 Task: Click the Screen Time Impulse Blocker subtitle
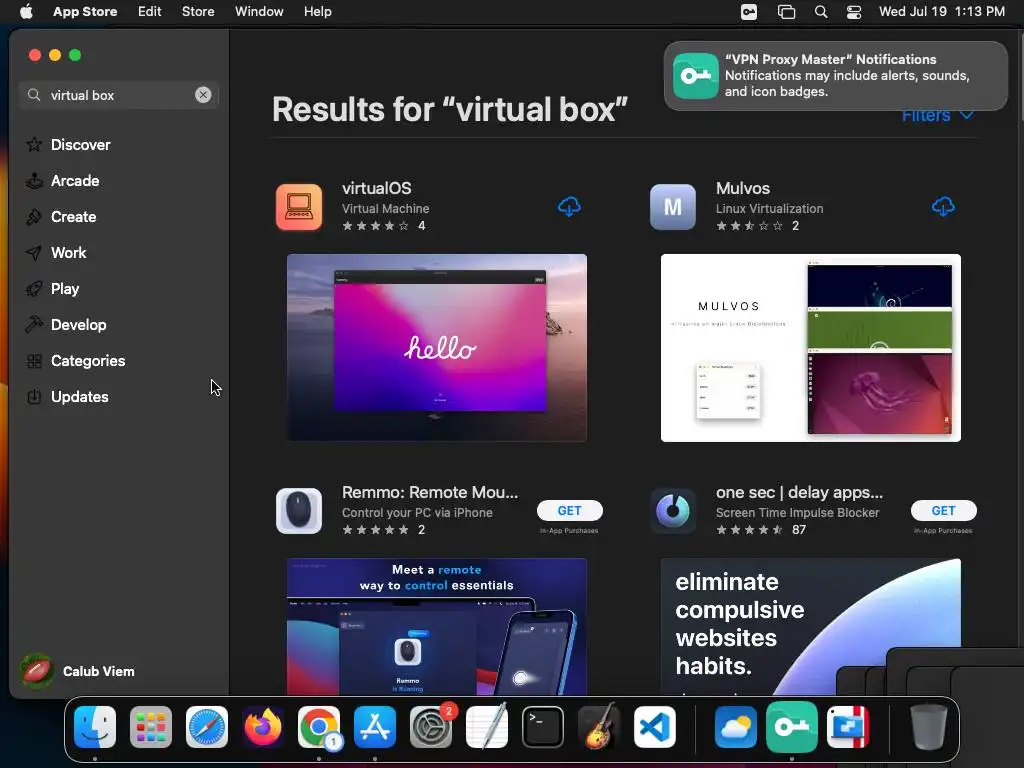(x=797, y=513)
